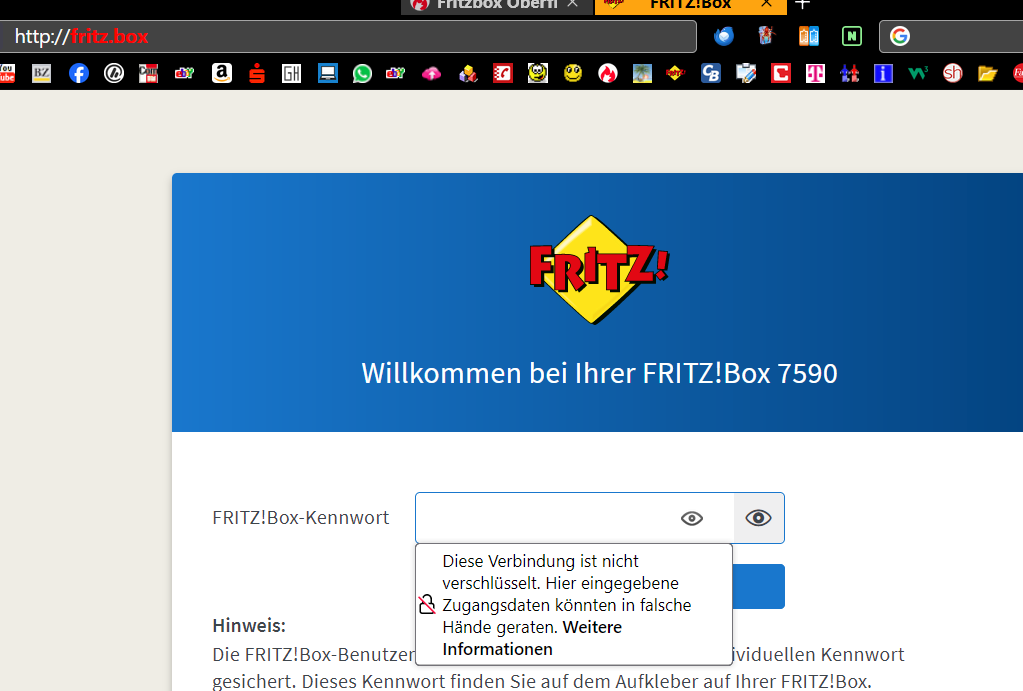
Task: Open the two figures bookmark
Action: click(x=849, y=73)
